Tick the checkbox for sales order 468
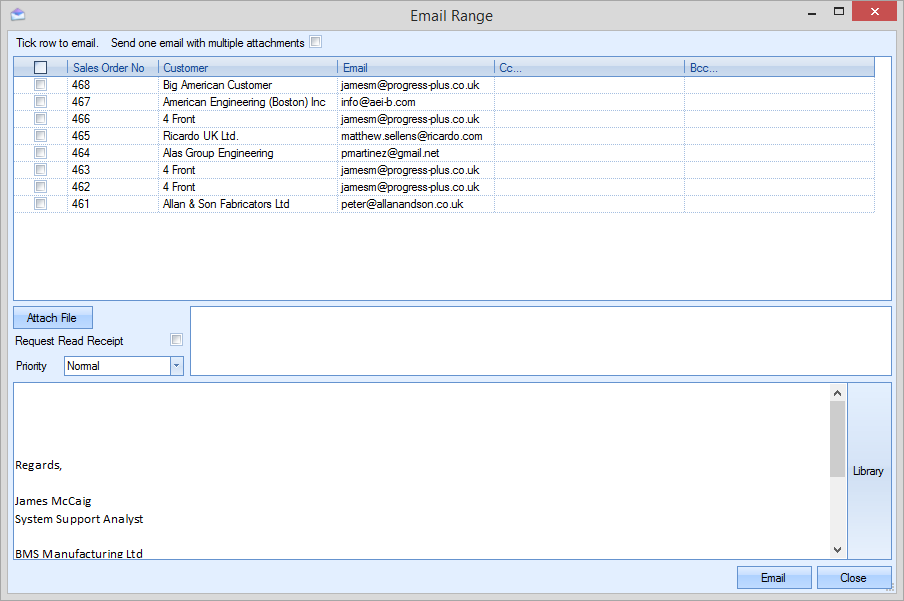Screen dimensions: 904x601 [x=41, y=85]
